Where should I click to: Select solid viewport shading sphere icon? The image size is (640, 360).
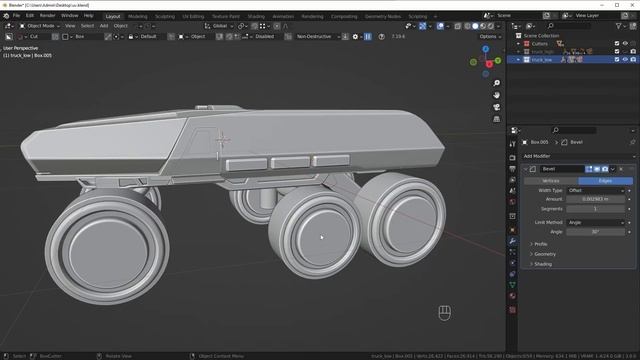click(475, 26)
